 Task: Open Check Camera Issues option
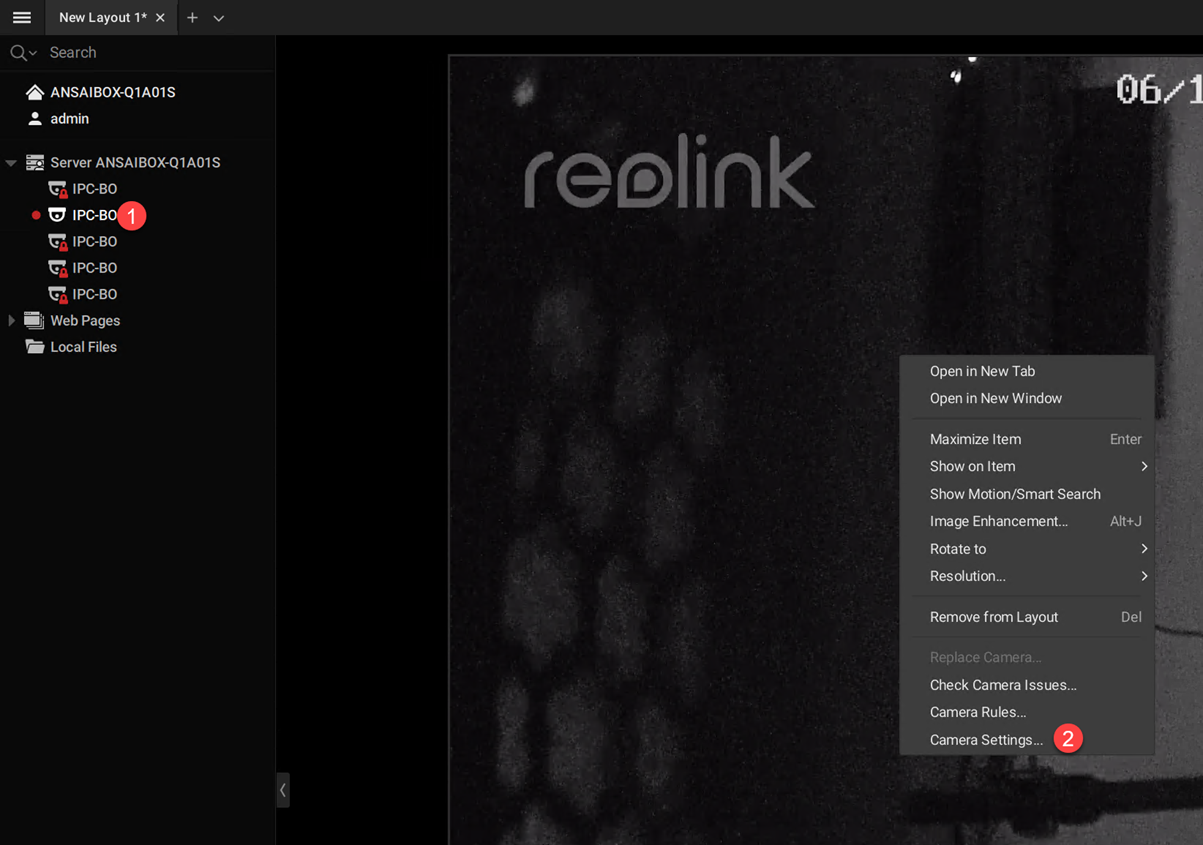pos(1003,685)
